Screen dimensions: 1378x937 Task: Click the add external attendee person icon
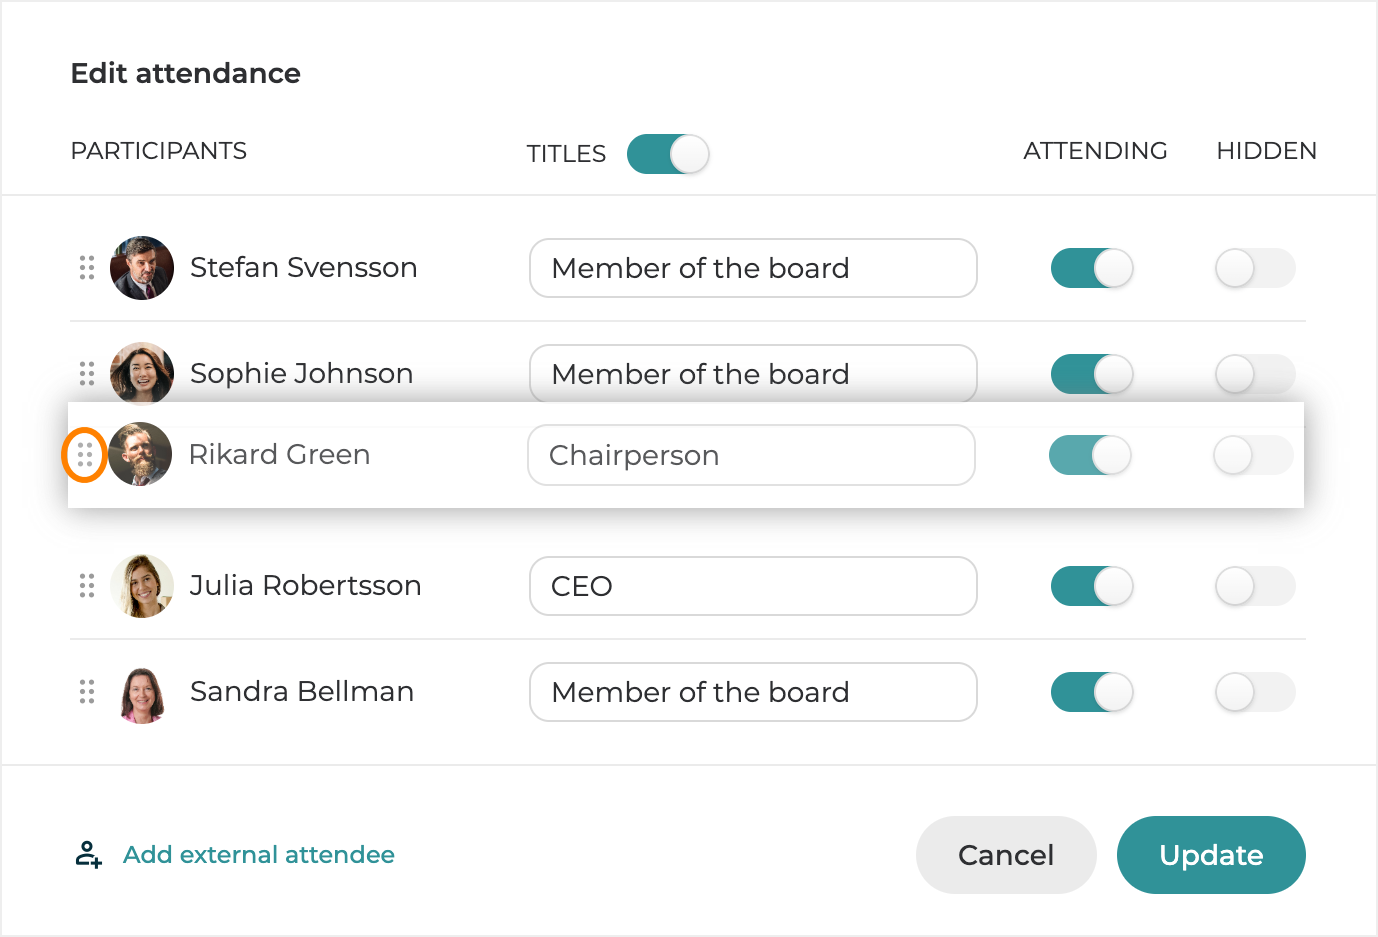pos(89,855)
